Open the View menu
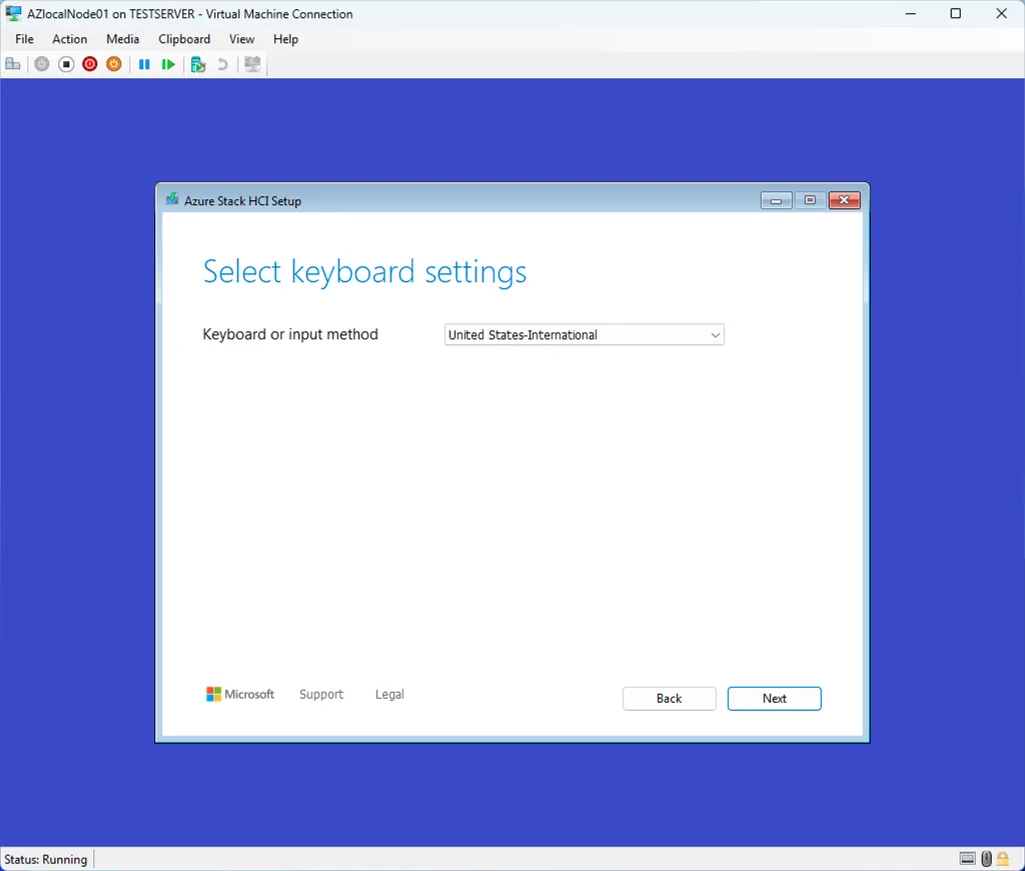This screenshot has height=871, width=1025. [241, 39]
